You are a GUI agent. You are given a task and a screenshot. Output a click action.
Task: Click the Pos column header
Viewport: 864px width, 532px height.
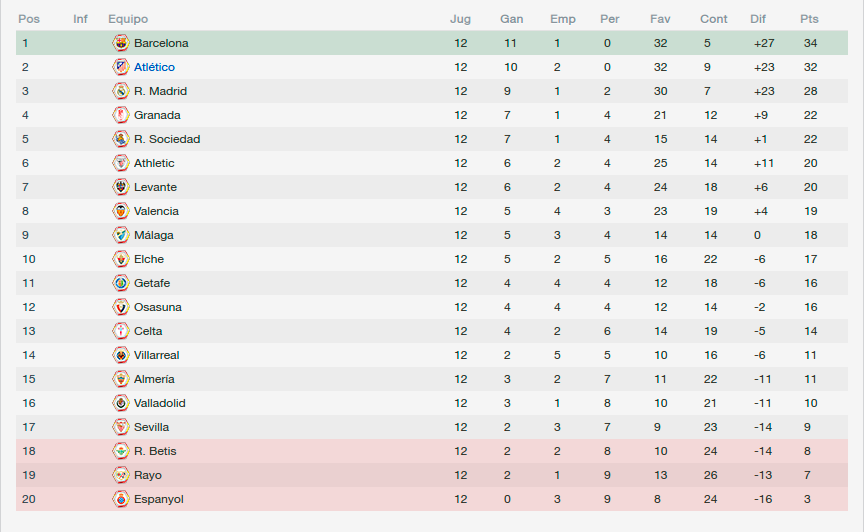pyautogui.click(x=29, y=19)
